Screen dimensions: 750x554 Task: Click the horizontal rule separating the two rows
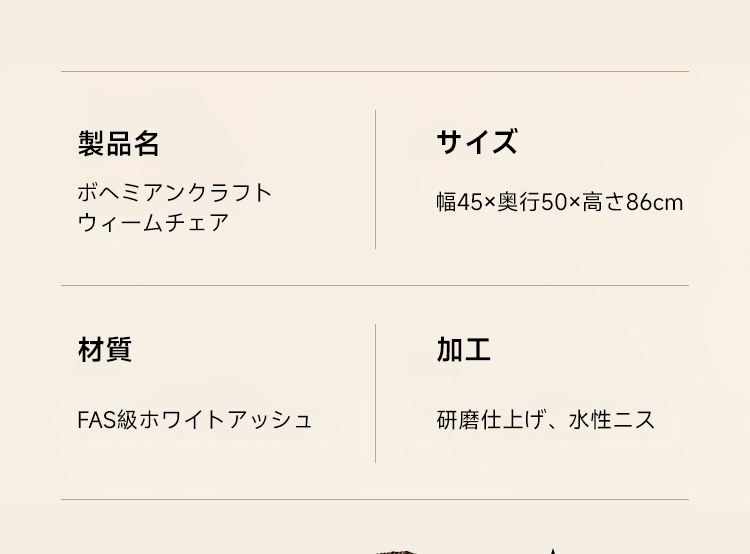375,286
